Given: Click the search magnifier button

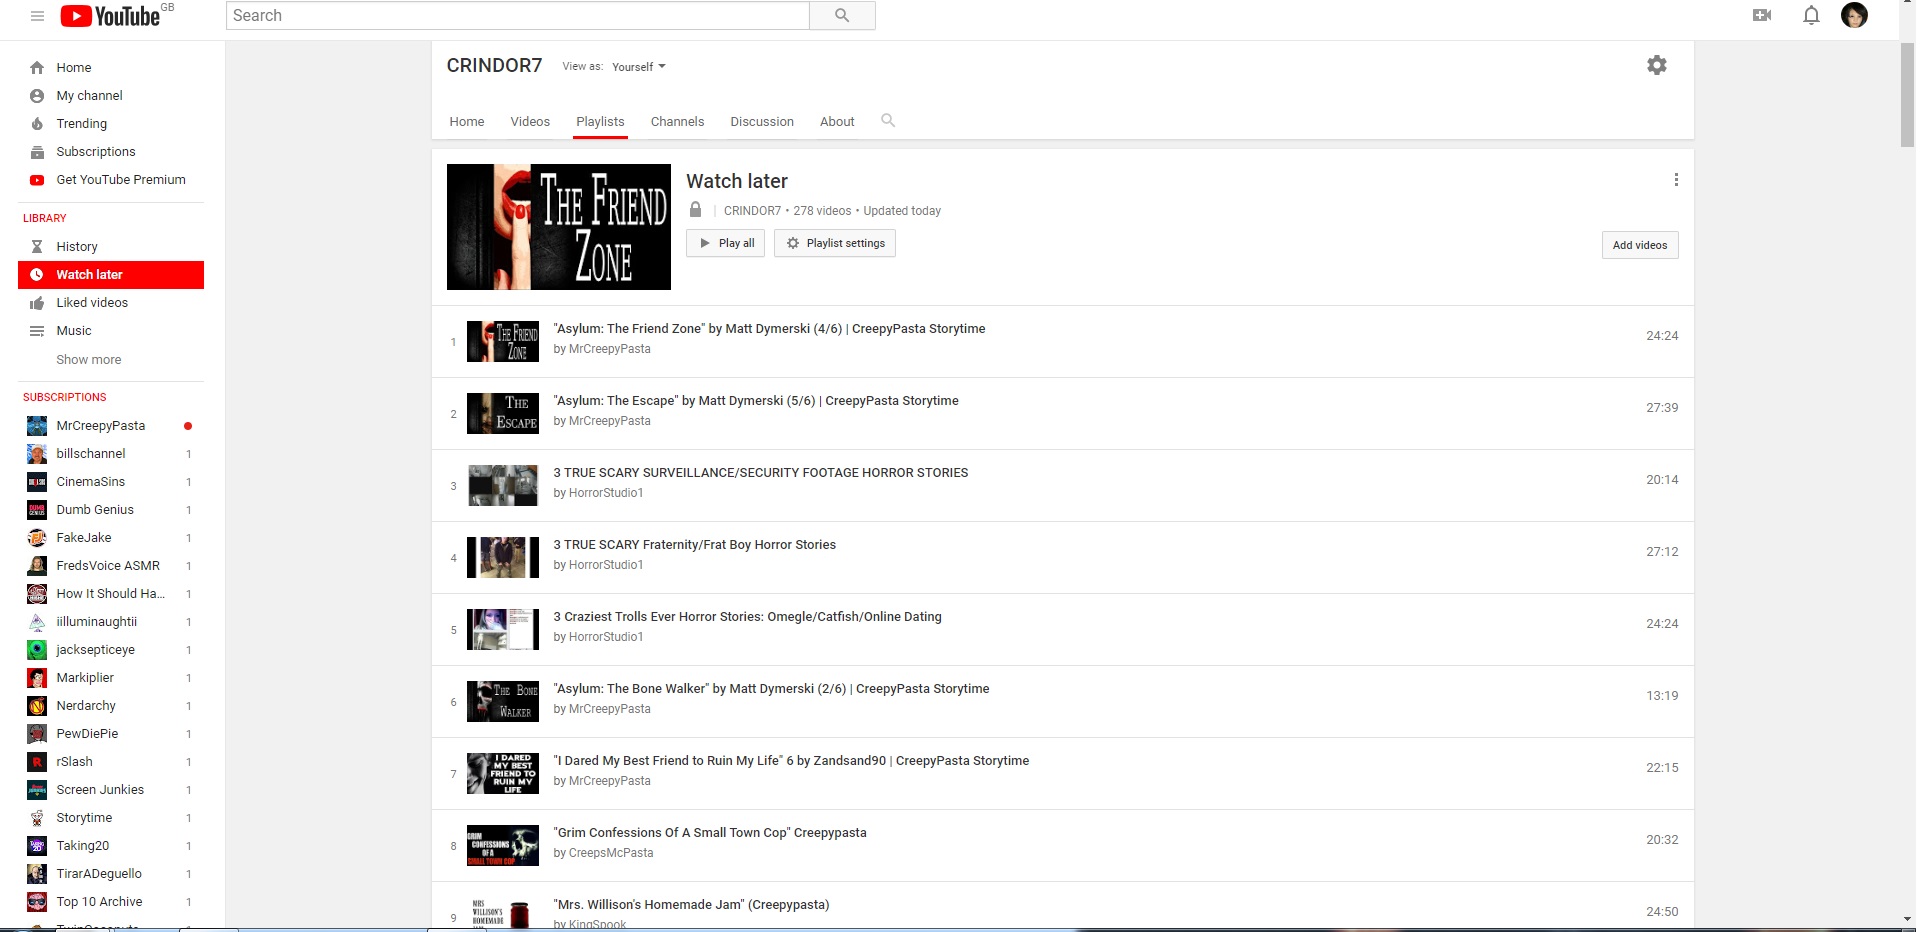Looking at the screenshot, I should (x=841, y=15).
